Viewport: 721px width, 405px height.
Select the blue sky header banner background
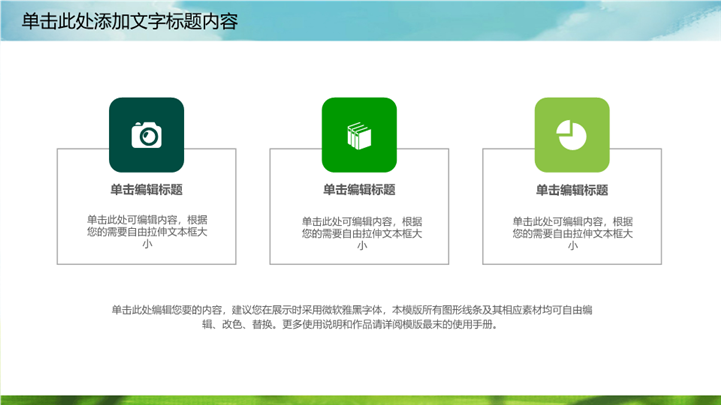(x=500, y=20)
